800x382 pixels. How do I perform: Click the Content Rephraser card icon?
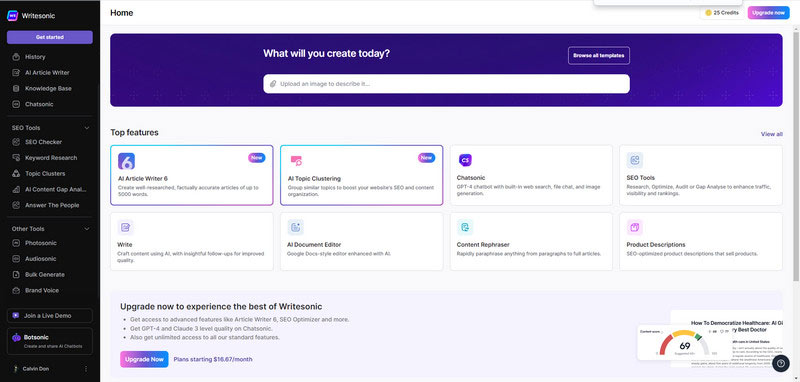pos(465,227)
